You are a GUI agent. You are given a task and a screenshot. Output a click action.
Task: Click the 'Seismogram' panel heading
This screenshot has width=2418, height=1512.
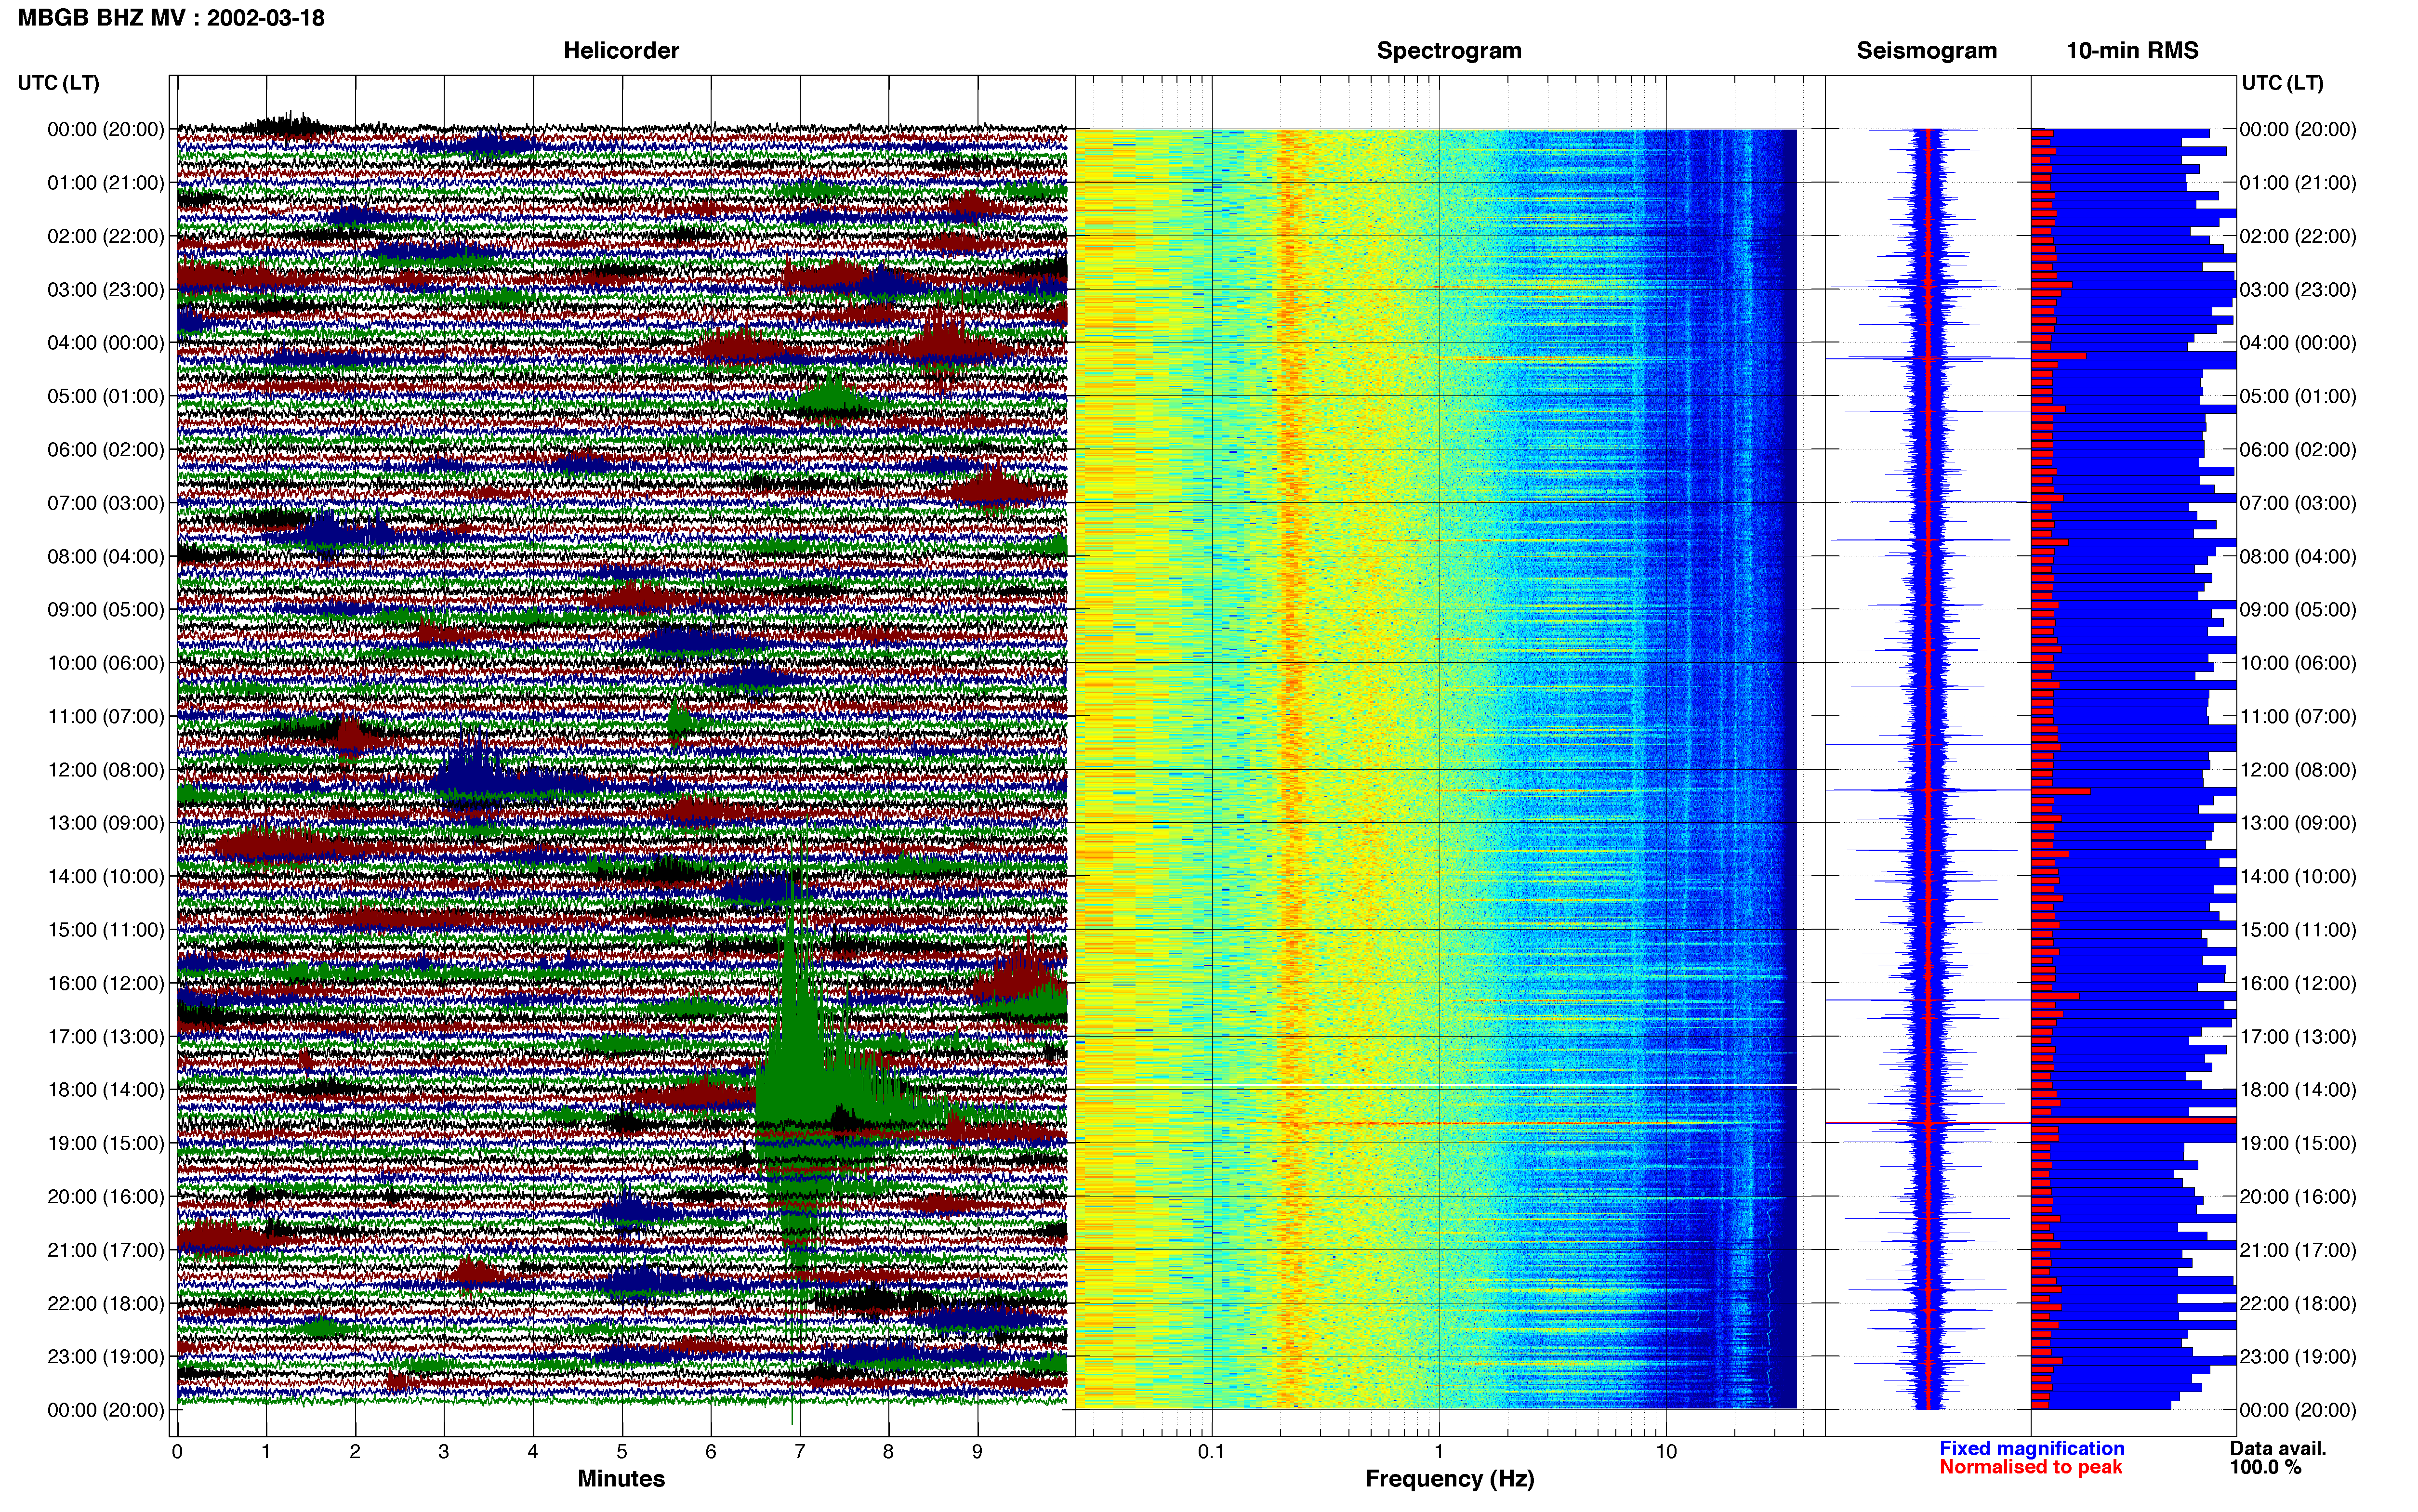pyautogui.click(x=1926, y=51)
